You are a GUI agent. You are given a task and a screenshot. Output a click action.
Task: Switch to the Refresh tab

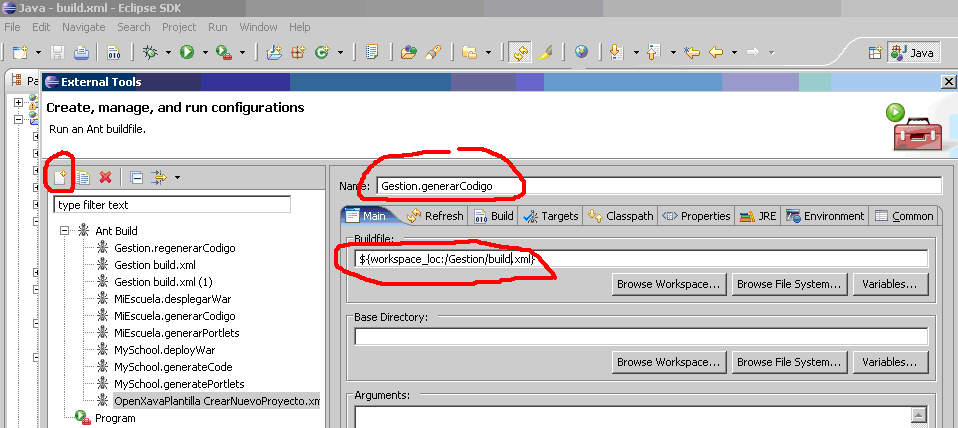click(x=434, y=216)
